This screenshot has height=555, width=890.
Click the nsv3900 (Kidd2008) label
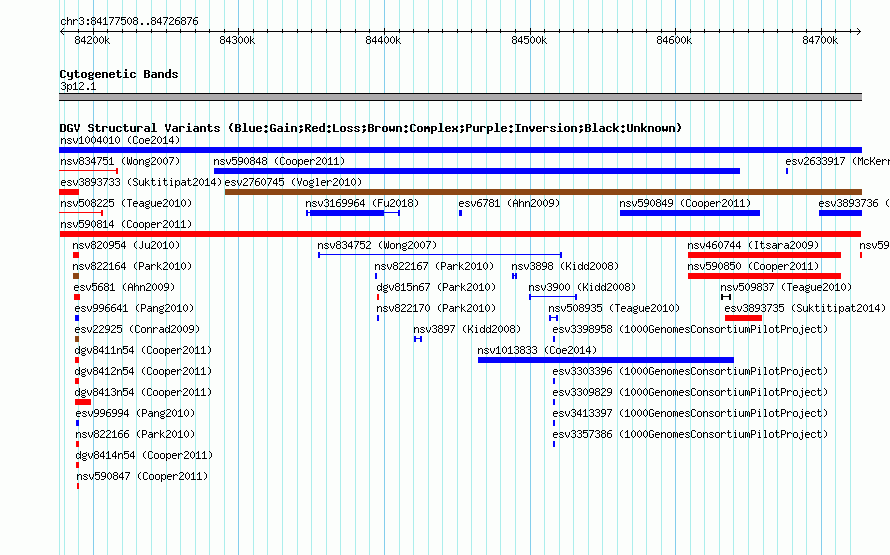click(x=582, y=287)
